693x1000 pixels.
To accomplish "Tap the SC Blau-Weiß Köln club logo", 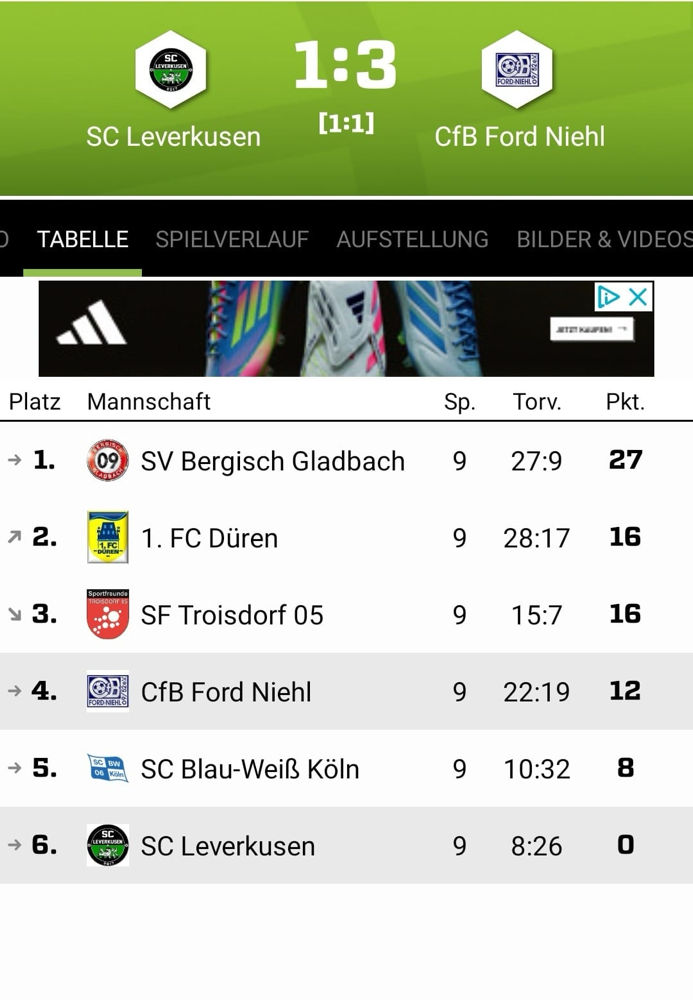I will 108,768.
